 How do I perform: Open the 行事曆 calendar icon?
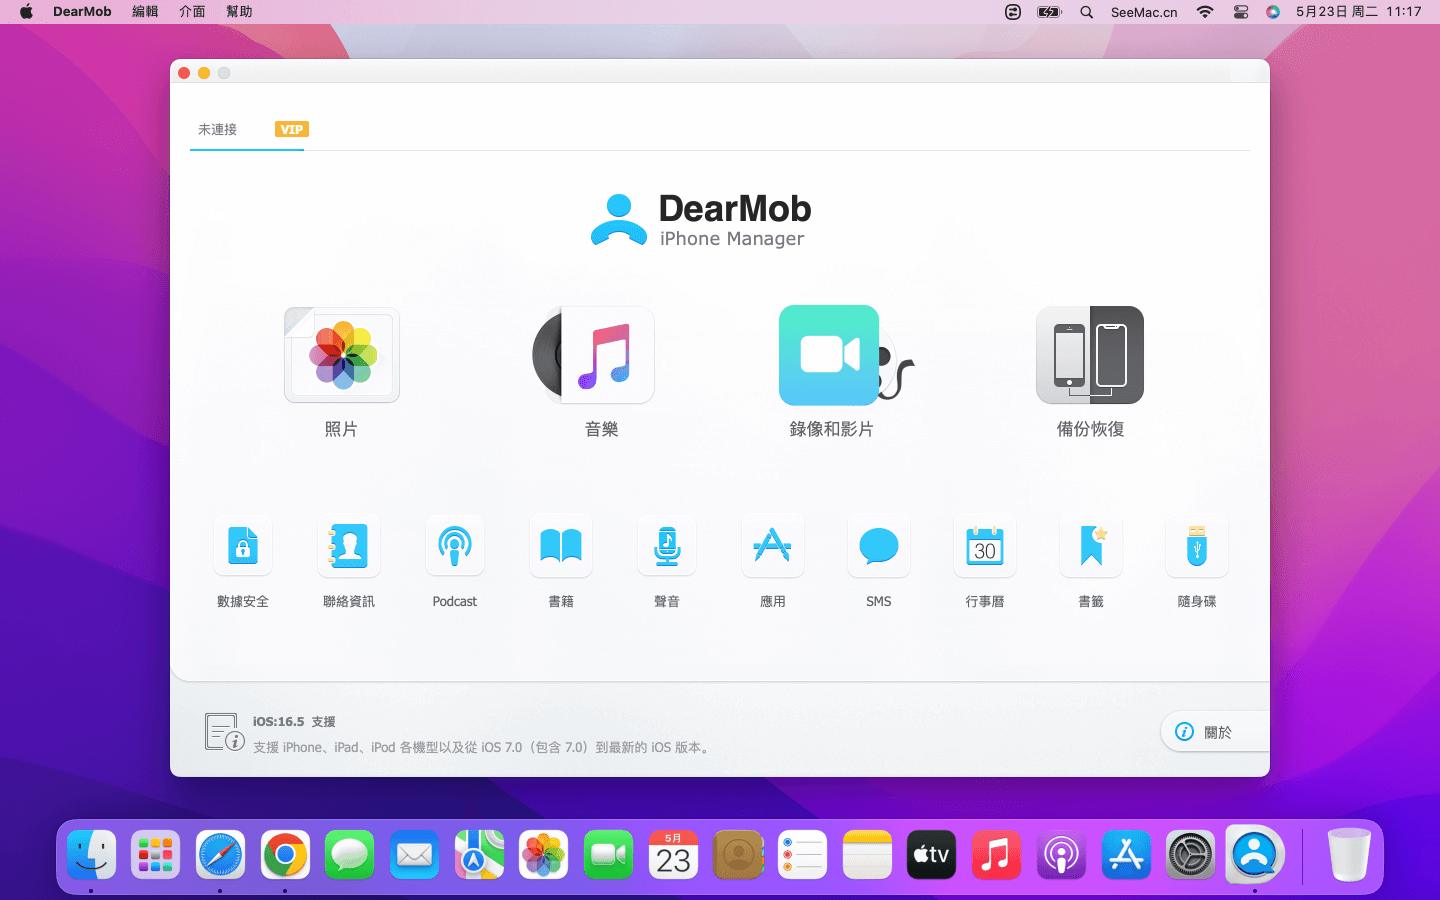coord(985,546)
